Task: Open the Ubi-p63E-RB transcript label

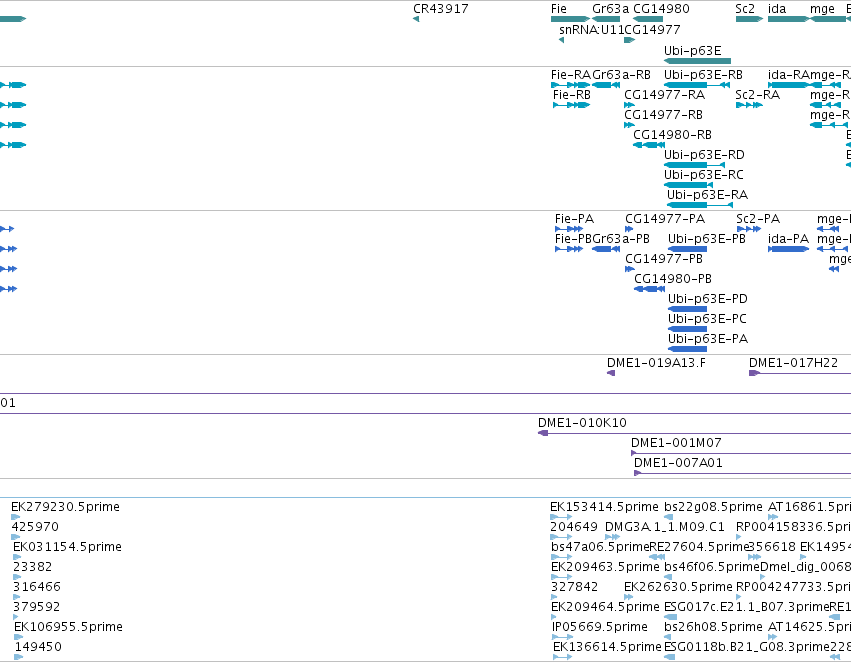Action: 703,75
